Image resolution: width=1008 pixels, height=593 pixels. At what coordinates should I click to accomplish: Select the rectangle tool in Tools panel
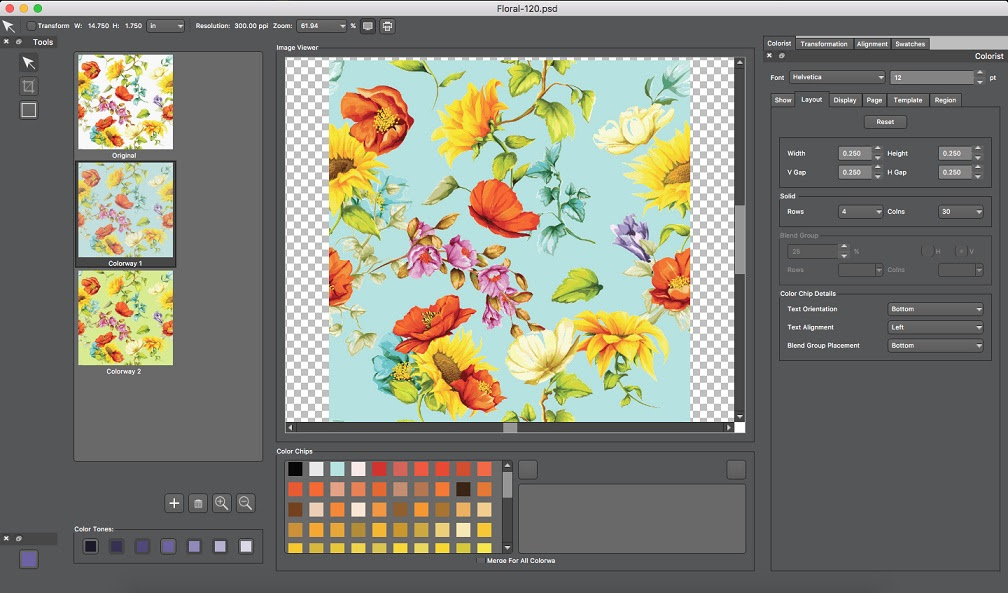pos(29,110)
